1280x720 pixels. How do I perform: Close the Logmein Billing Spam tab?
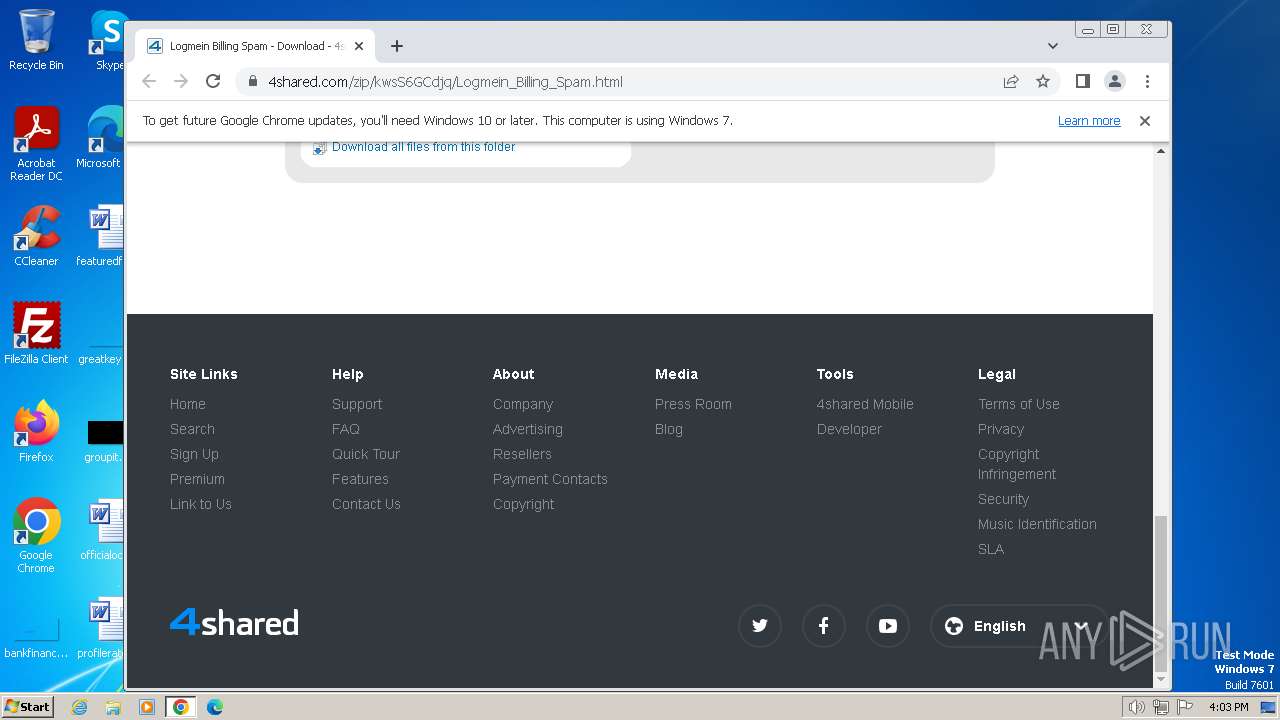point(359,46)
